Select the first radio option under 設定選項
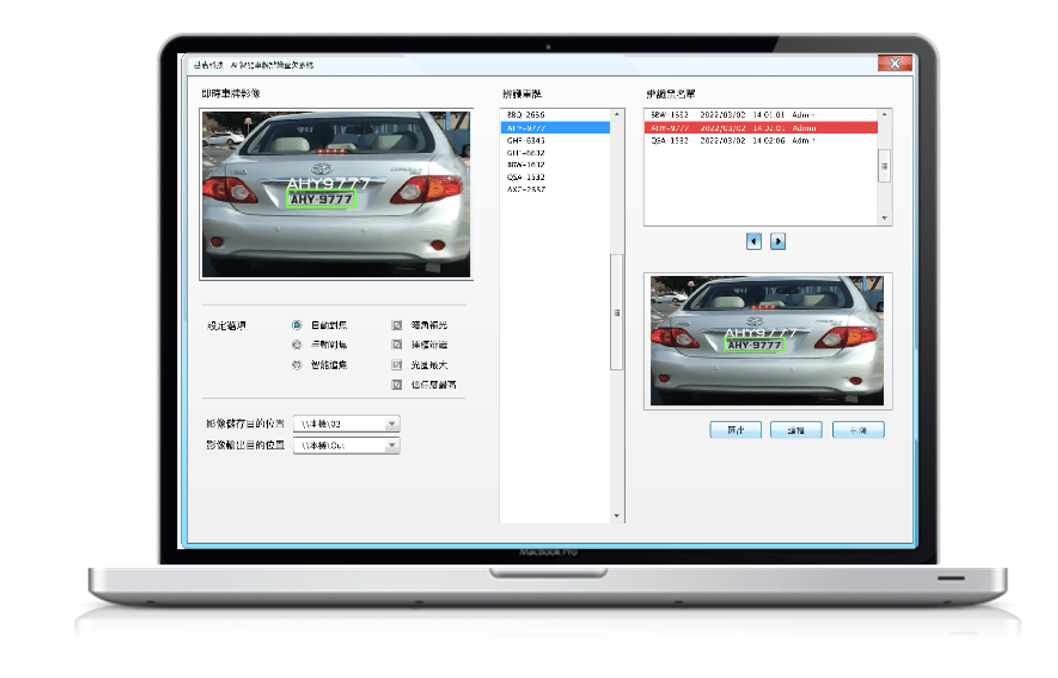The width and height of the screenshot is (1058, 678). point(297,325)
